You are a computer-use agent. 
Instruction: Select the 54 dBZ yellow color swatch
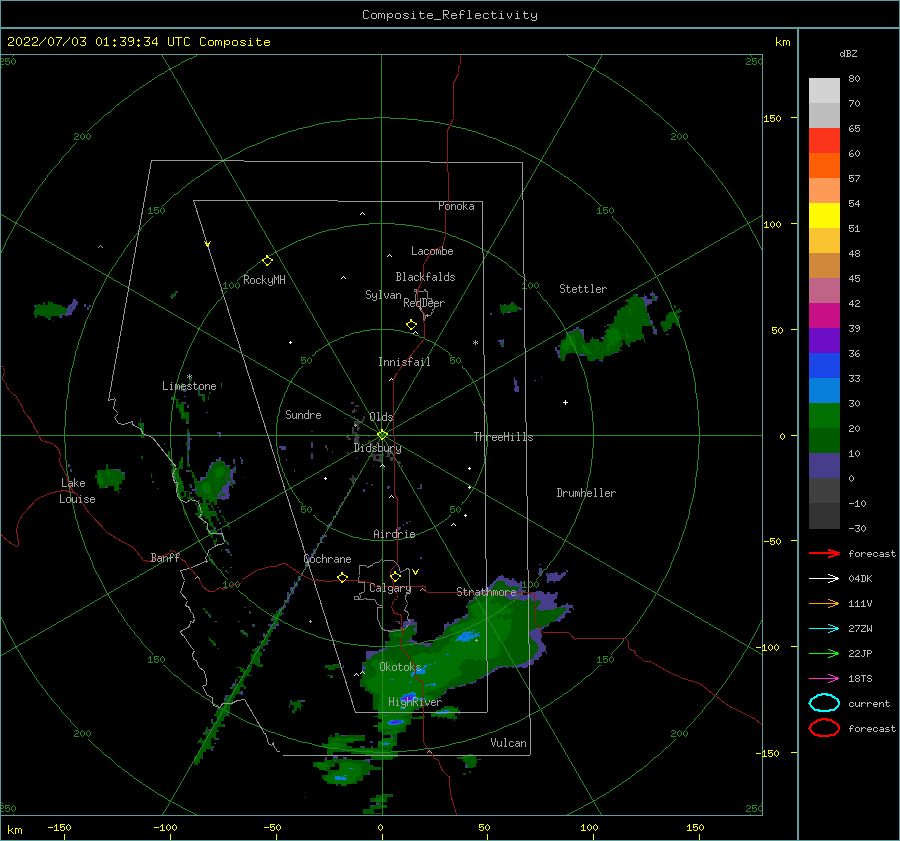coord(824,216)
